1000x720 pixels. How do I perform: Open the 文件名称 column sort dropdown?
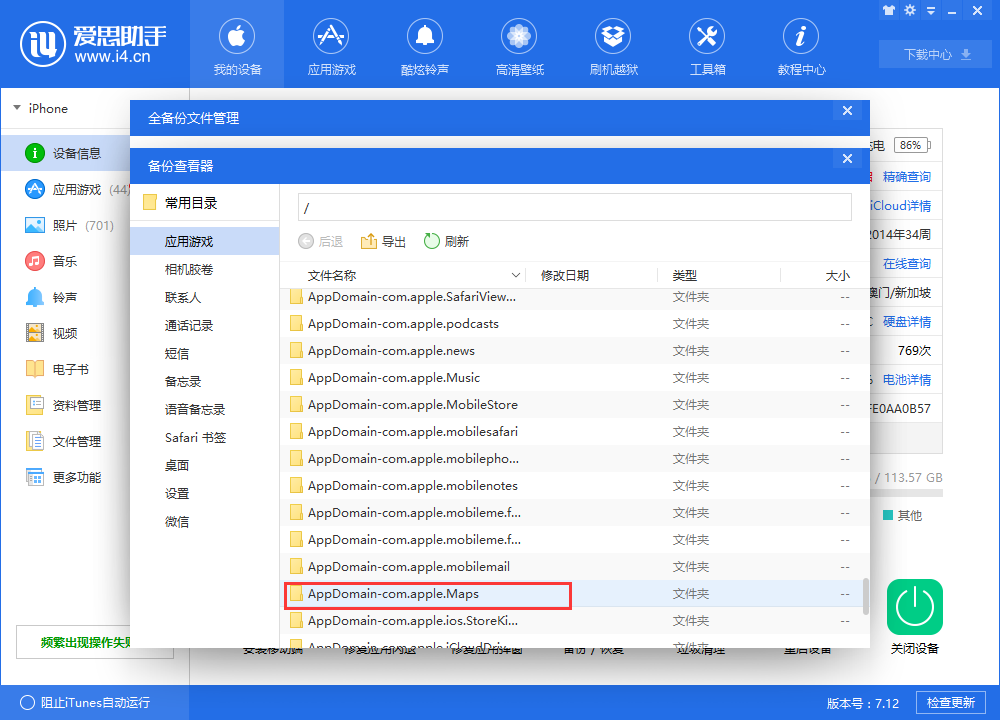517,273
